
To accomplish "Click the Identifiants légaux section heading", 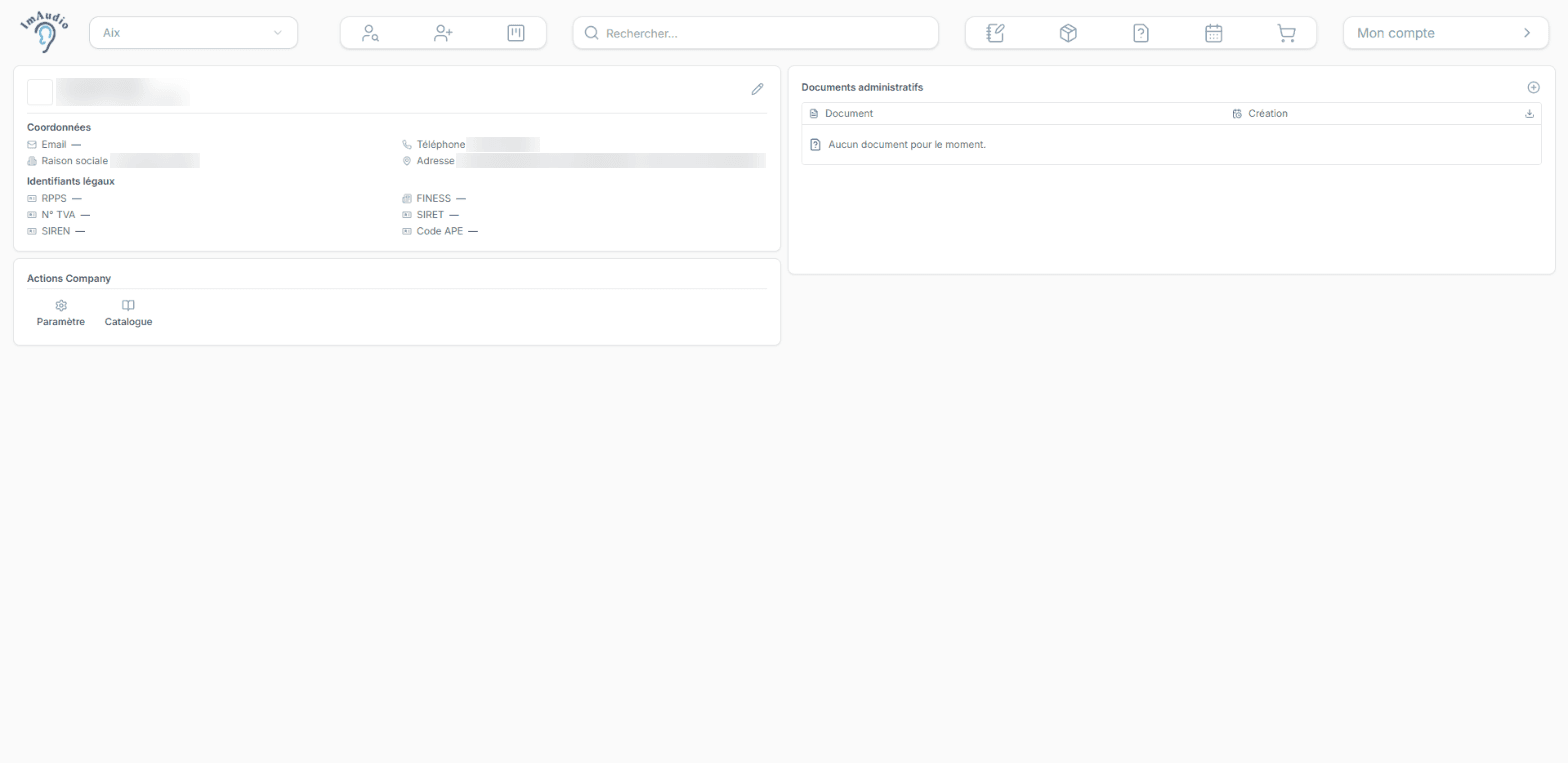I will pos(71,181).
